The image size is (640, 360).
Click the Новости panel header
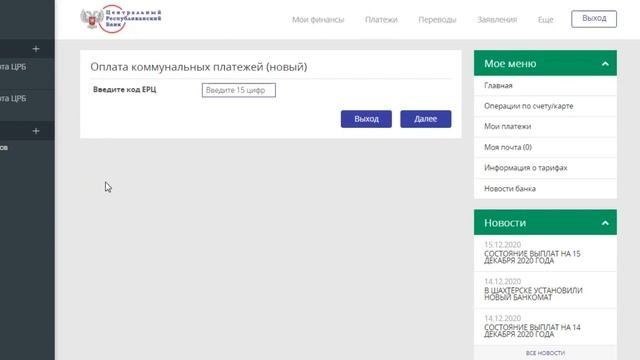[x=545, y=222]
